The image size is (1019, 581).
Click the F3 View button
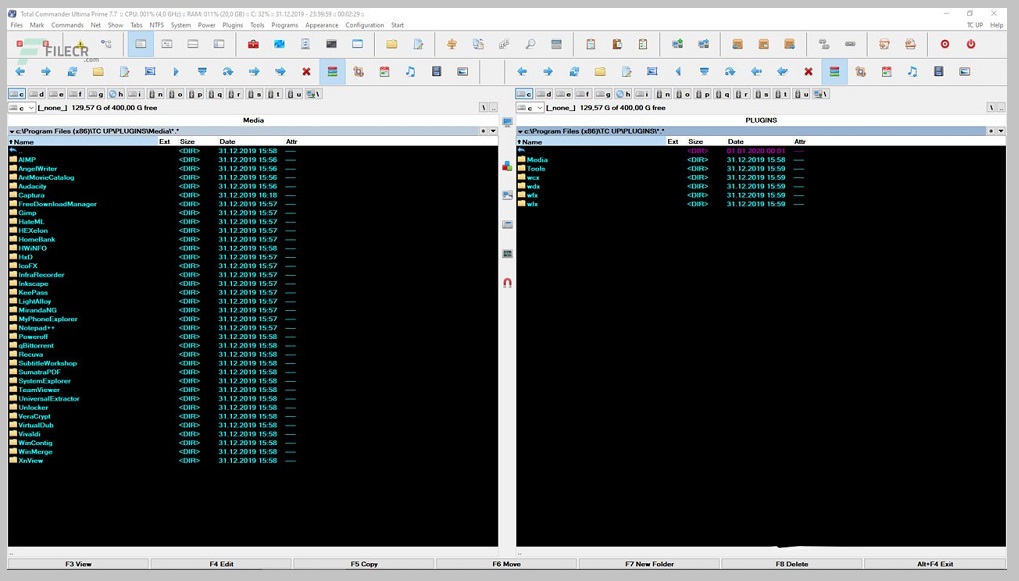click(78, 563)
